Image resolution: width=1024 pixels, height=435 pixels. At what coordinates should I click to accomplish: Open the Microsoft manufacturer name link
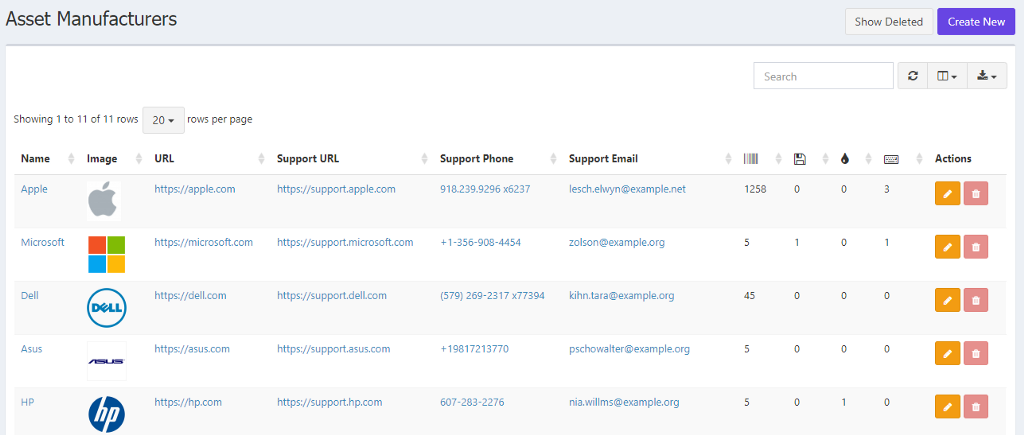point(43,242)
